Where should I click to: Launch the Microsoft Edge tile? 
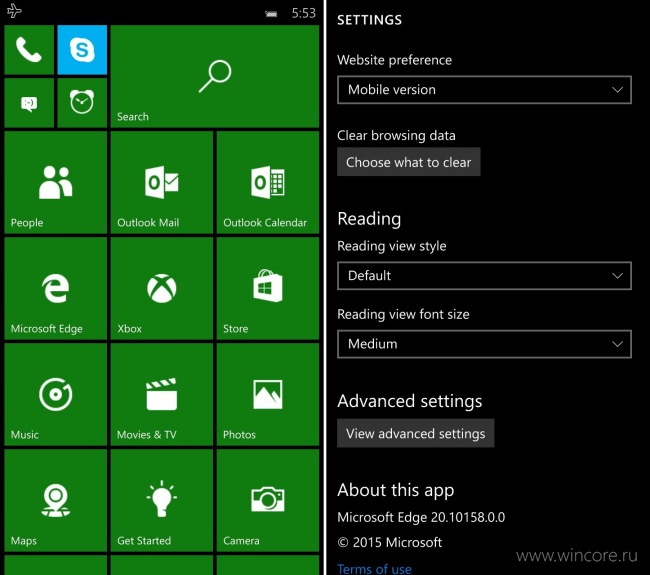coord(56,289)
